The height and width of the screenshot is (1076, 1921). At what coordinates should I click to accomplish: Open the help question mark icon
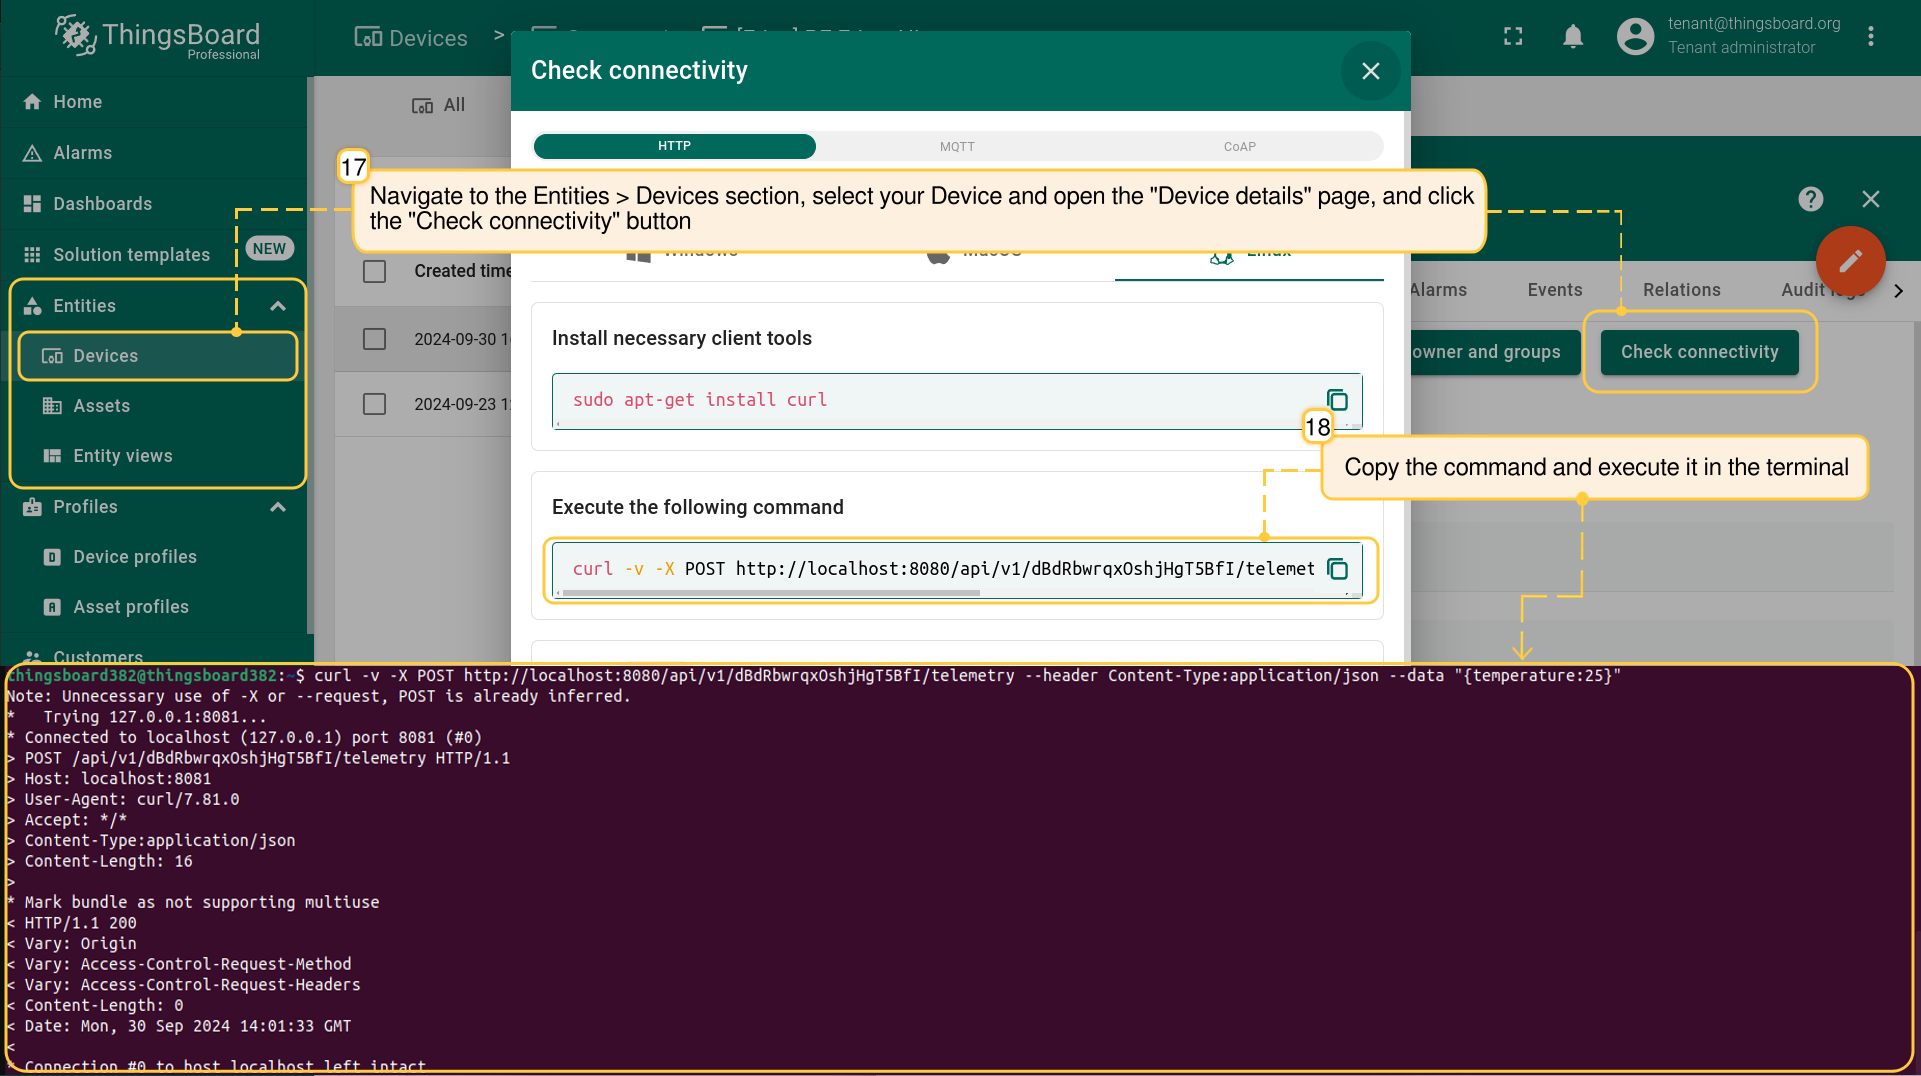point(1810,199)
